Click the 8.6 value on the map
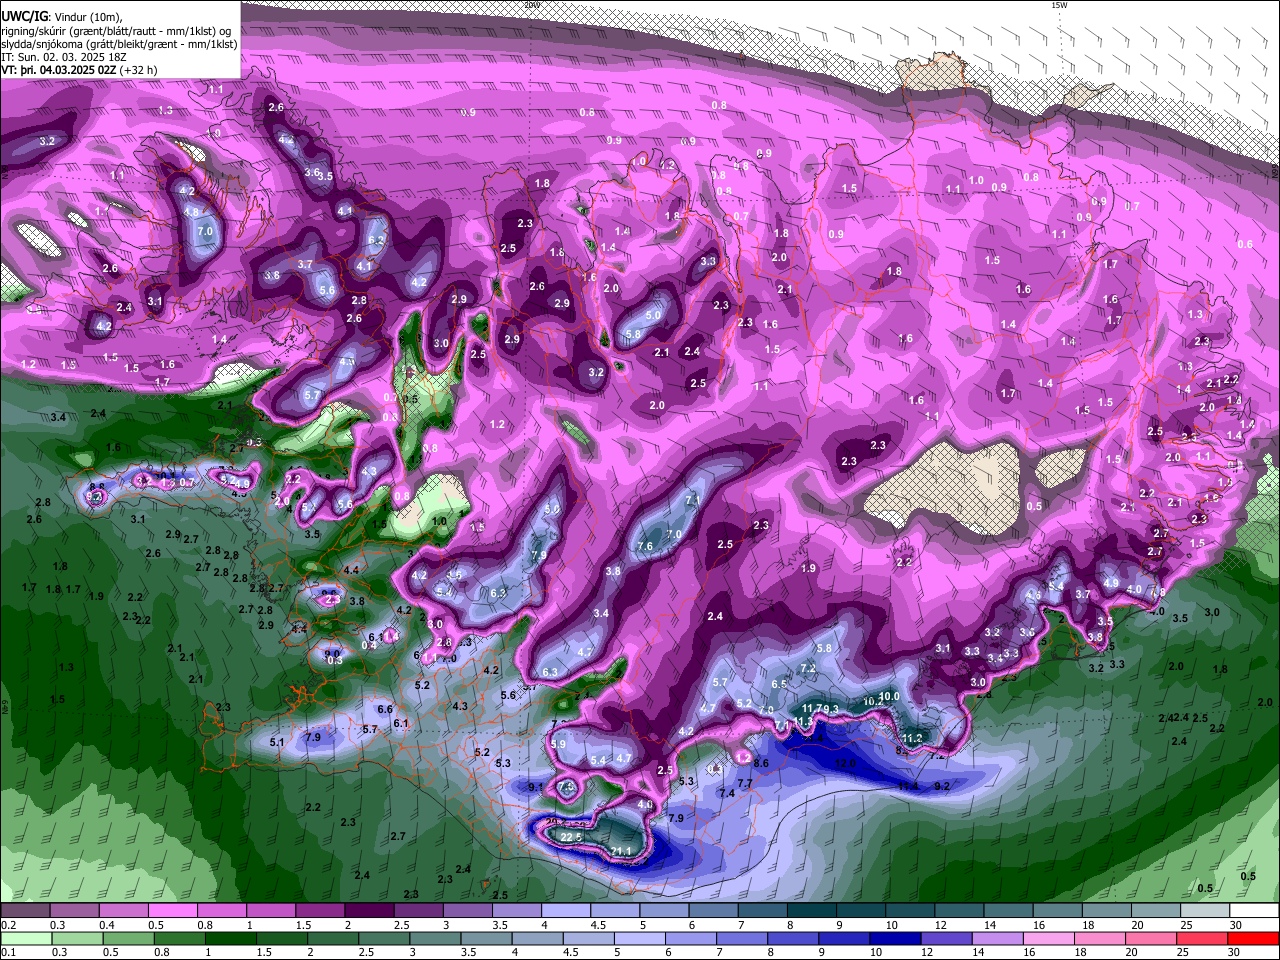The image size is (1280, 960). (761, 763)
